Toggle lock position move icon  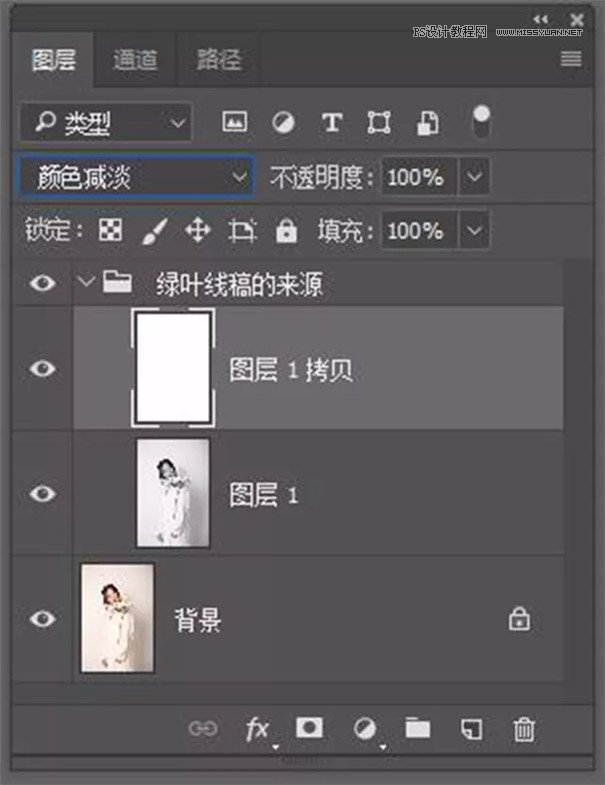(x=198, y=231)
